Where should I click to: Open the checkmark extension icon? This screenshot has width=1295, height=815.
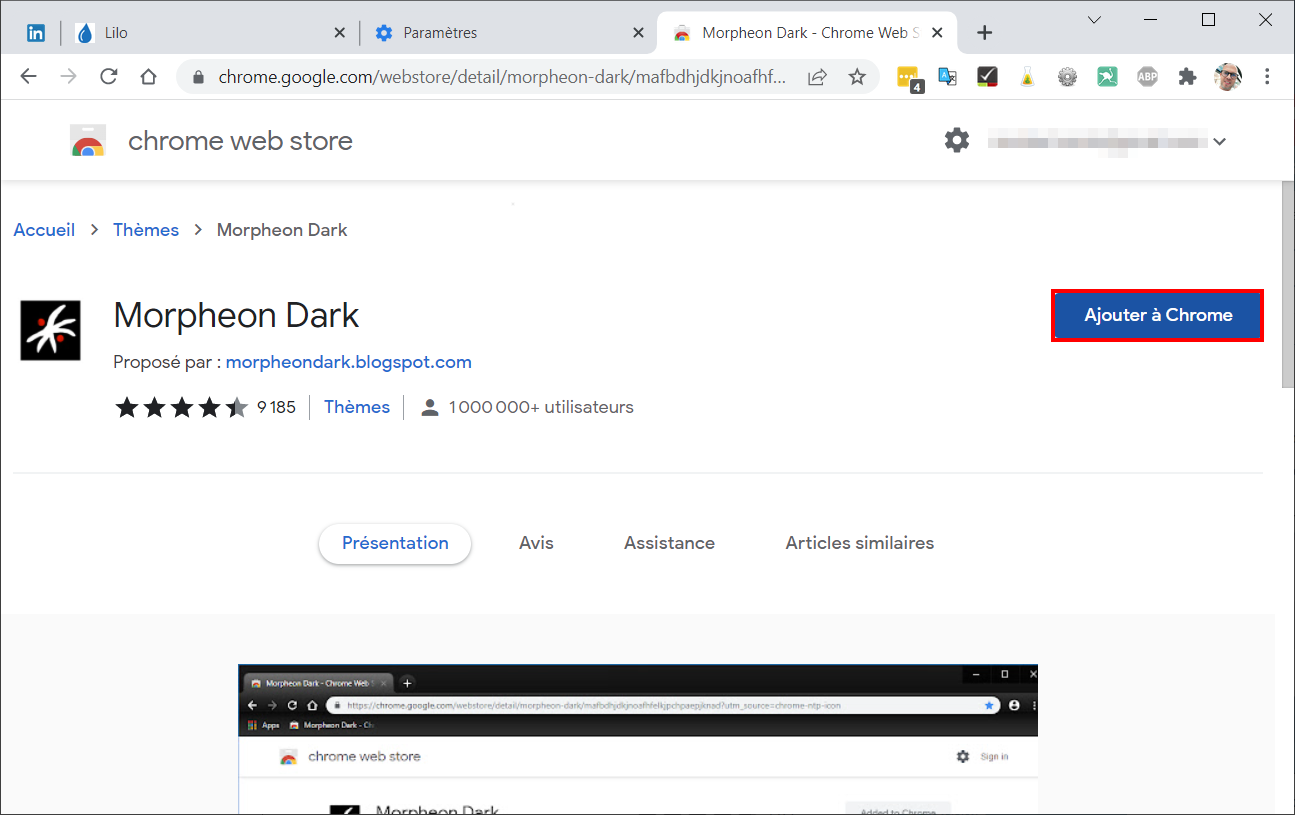point(987,77)
